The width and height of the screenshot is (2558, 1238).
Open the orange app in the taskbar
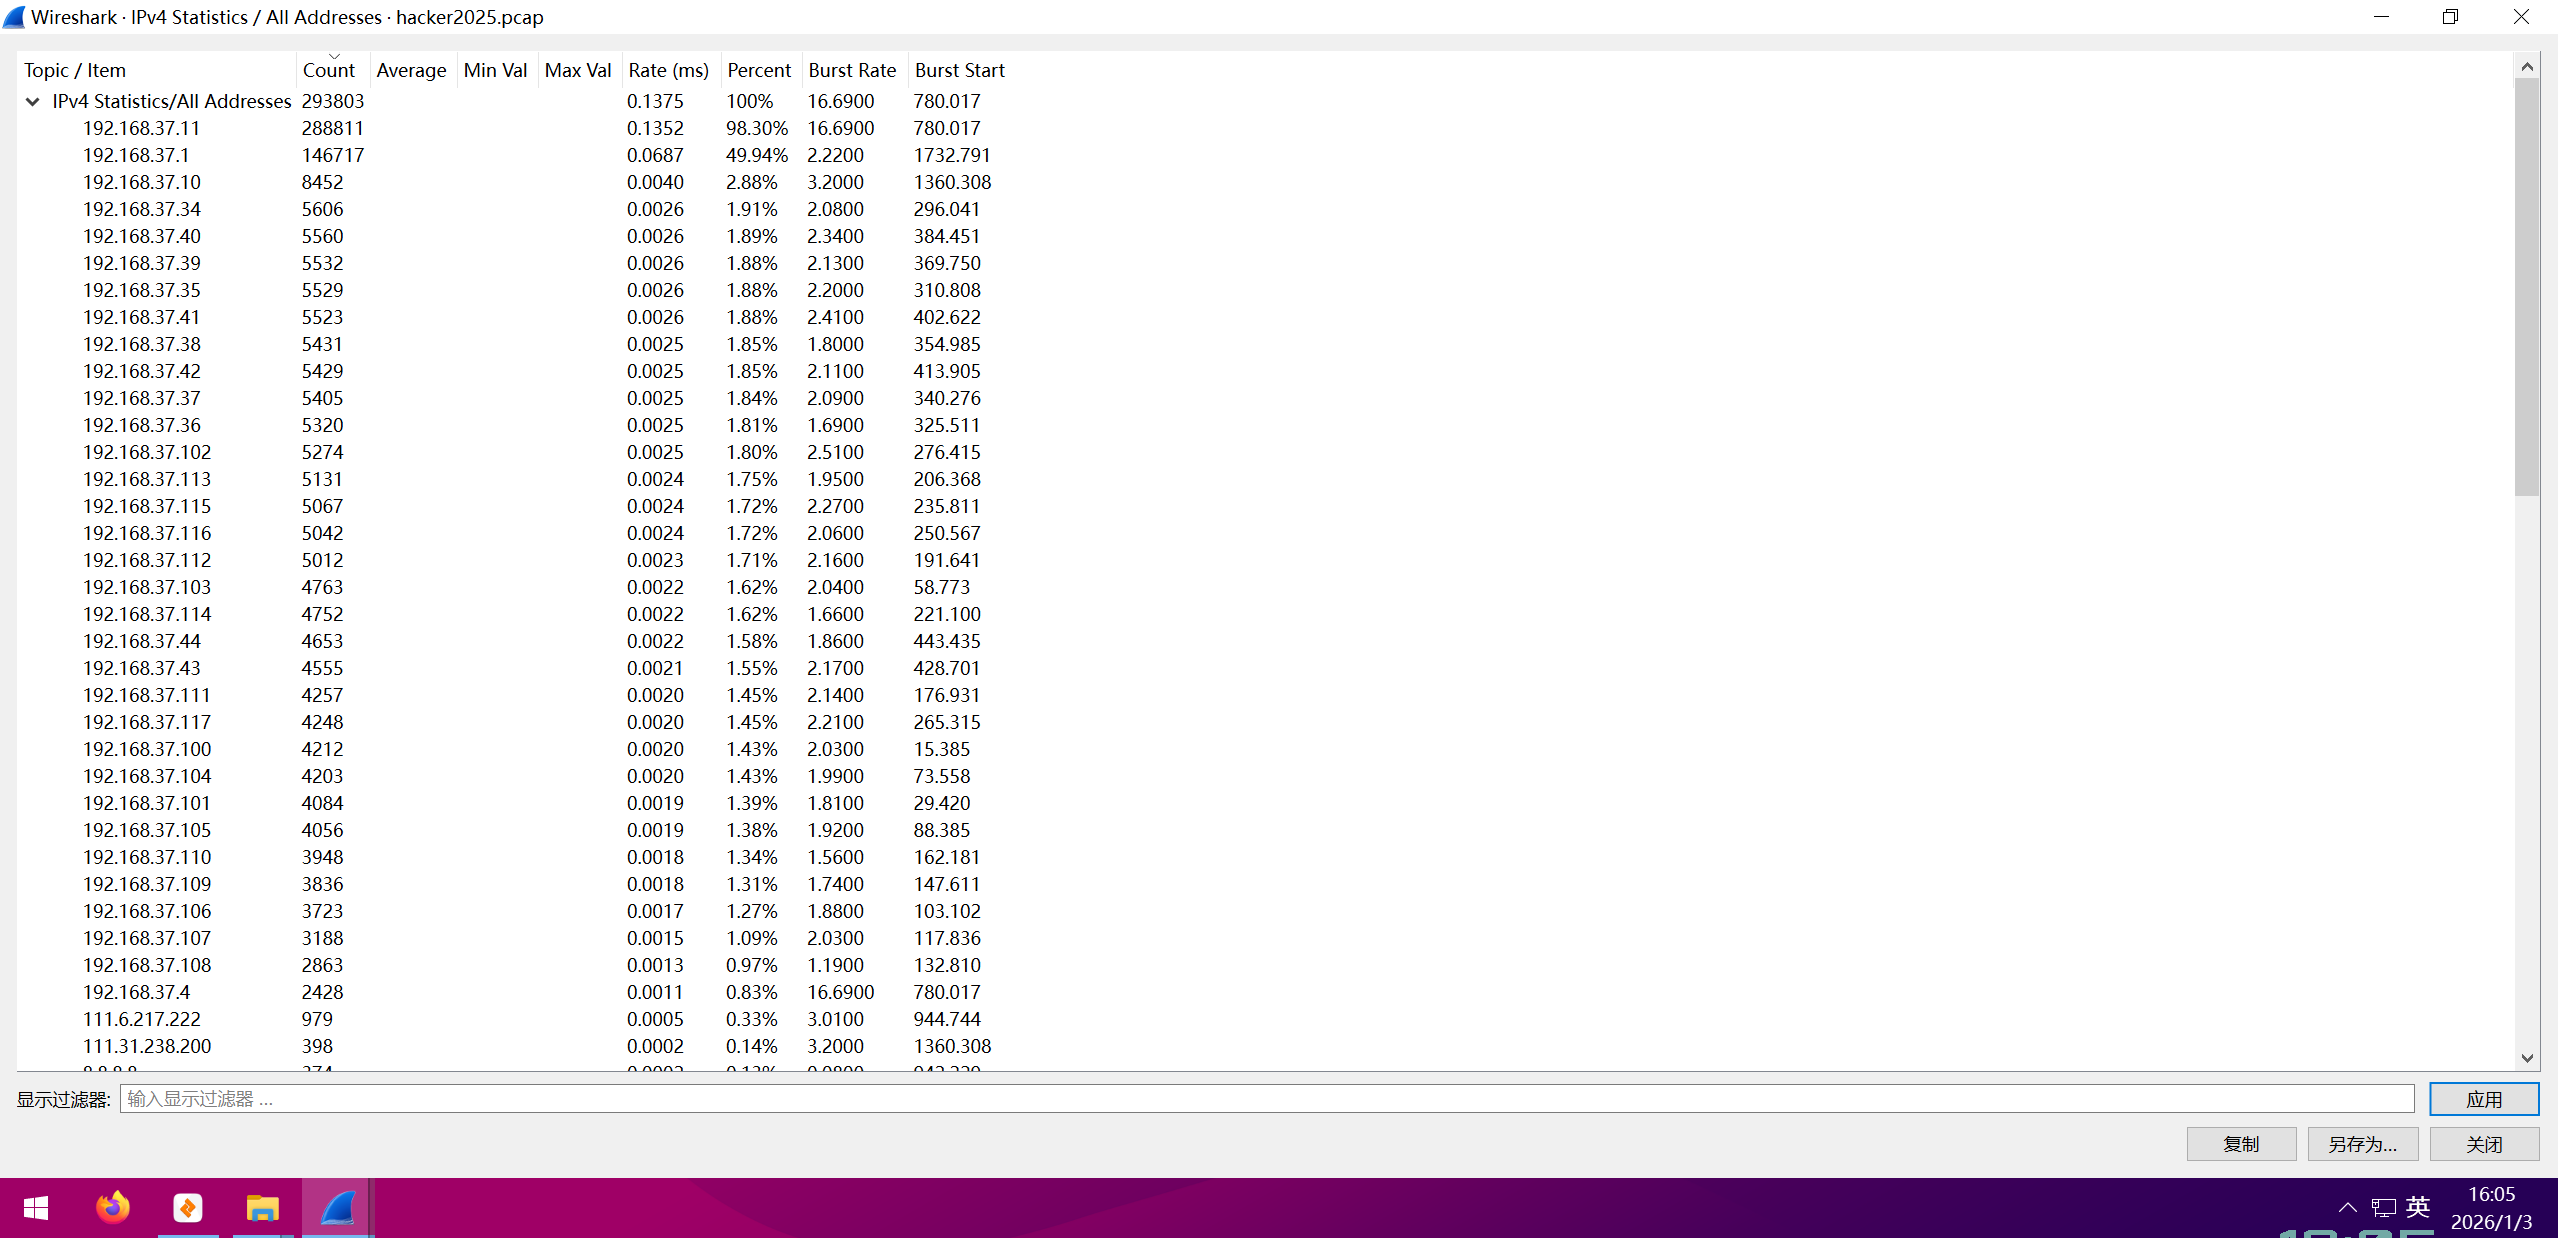pos(188,1208)
